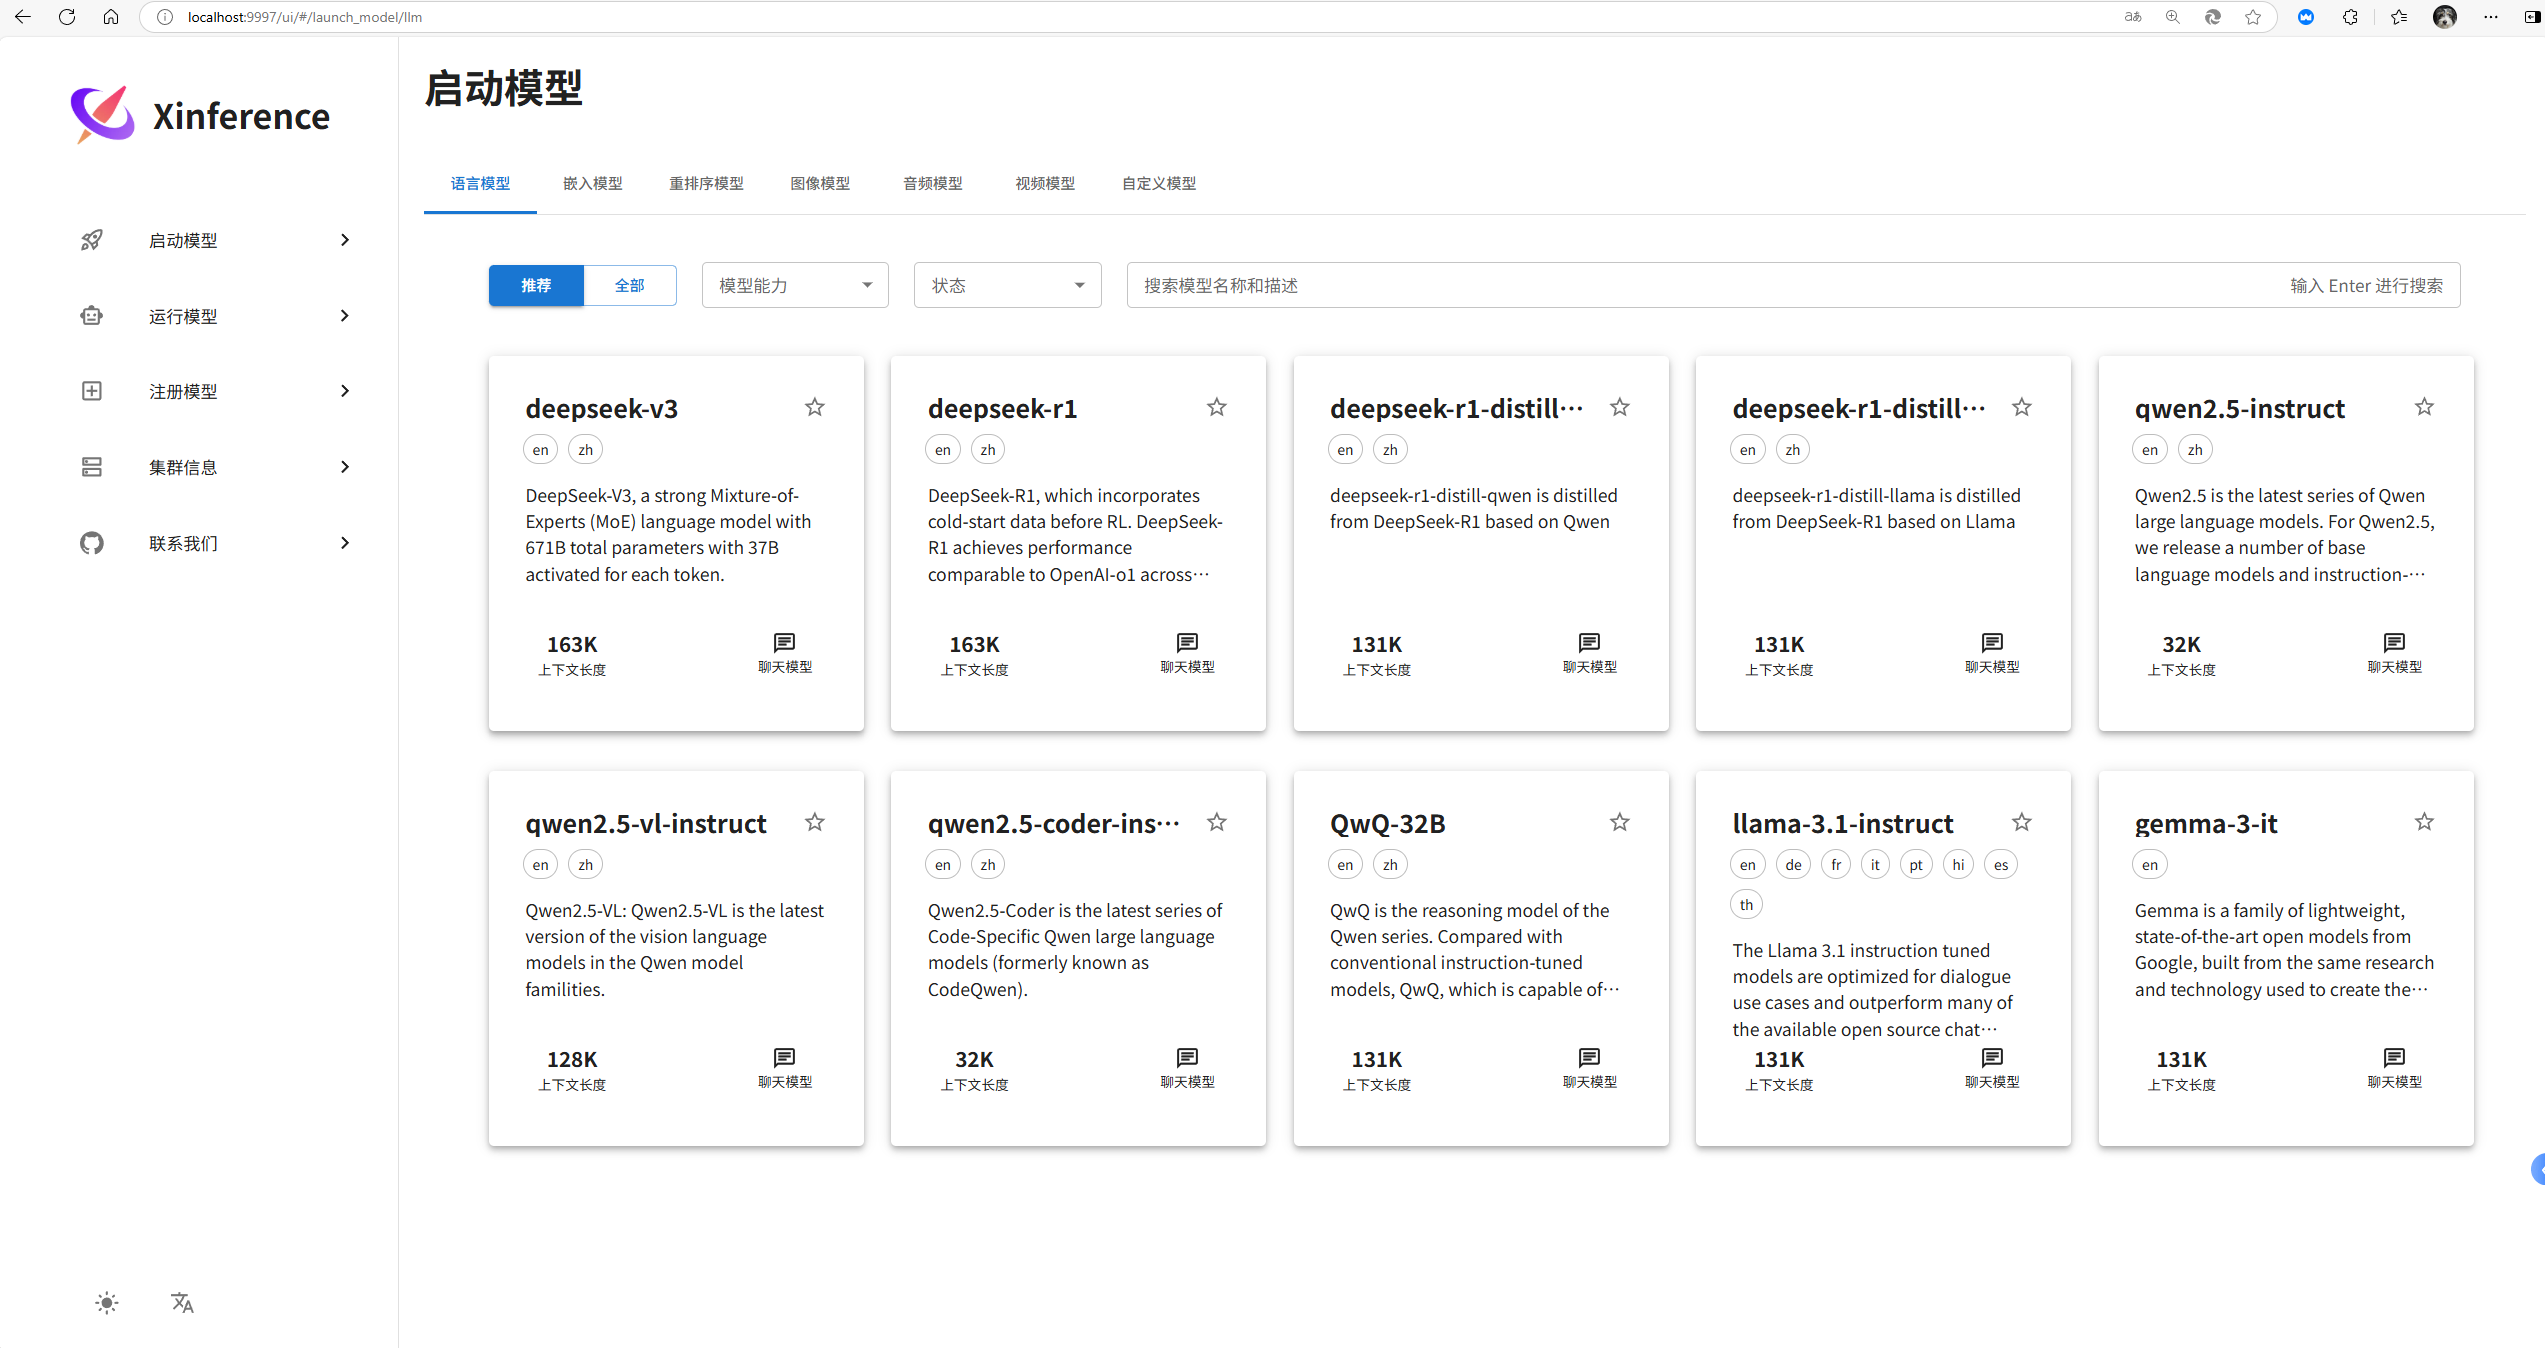Open the language translate icon in sidebar
Viewport: 2545px width, 1348px height.
pos(182,1302)
